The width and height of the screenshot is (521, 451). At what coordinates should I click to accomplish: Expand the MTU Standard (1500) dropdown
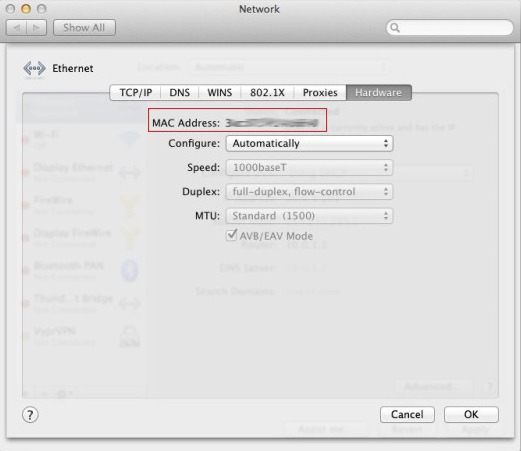click(x=309, y=216)
